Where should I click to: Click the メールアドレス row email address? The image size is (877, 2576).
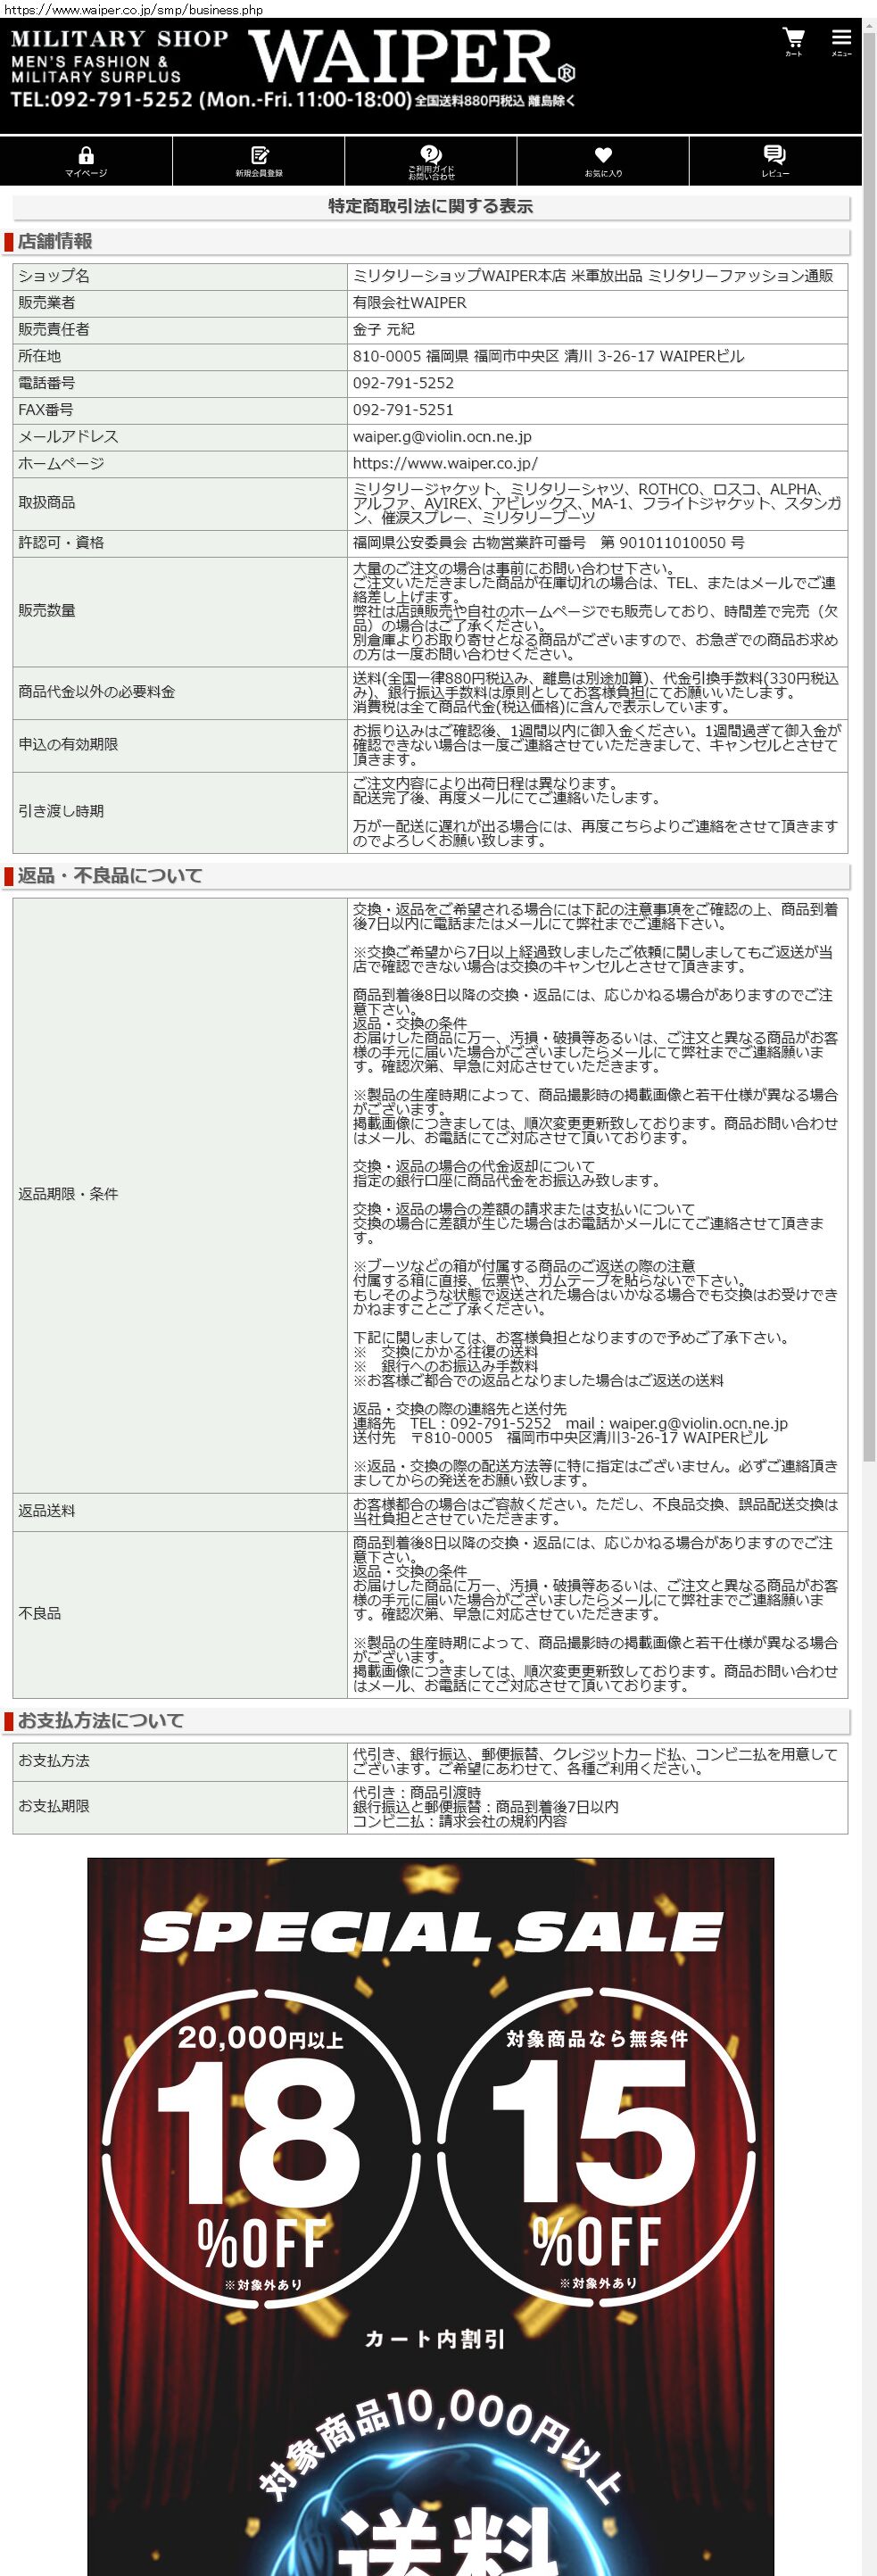[442, 436]
